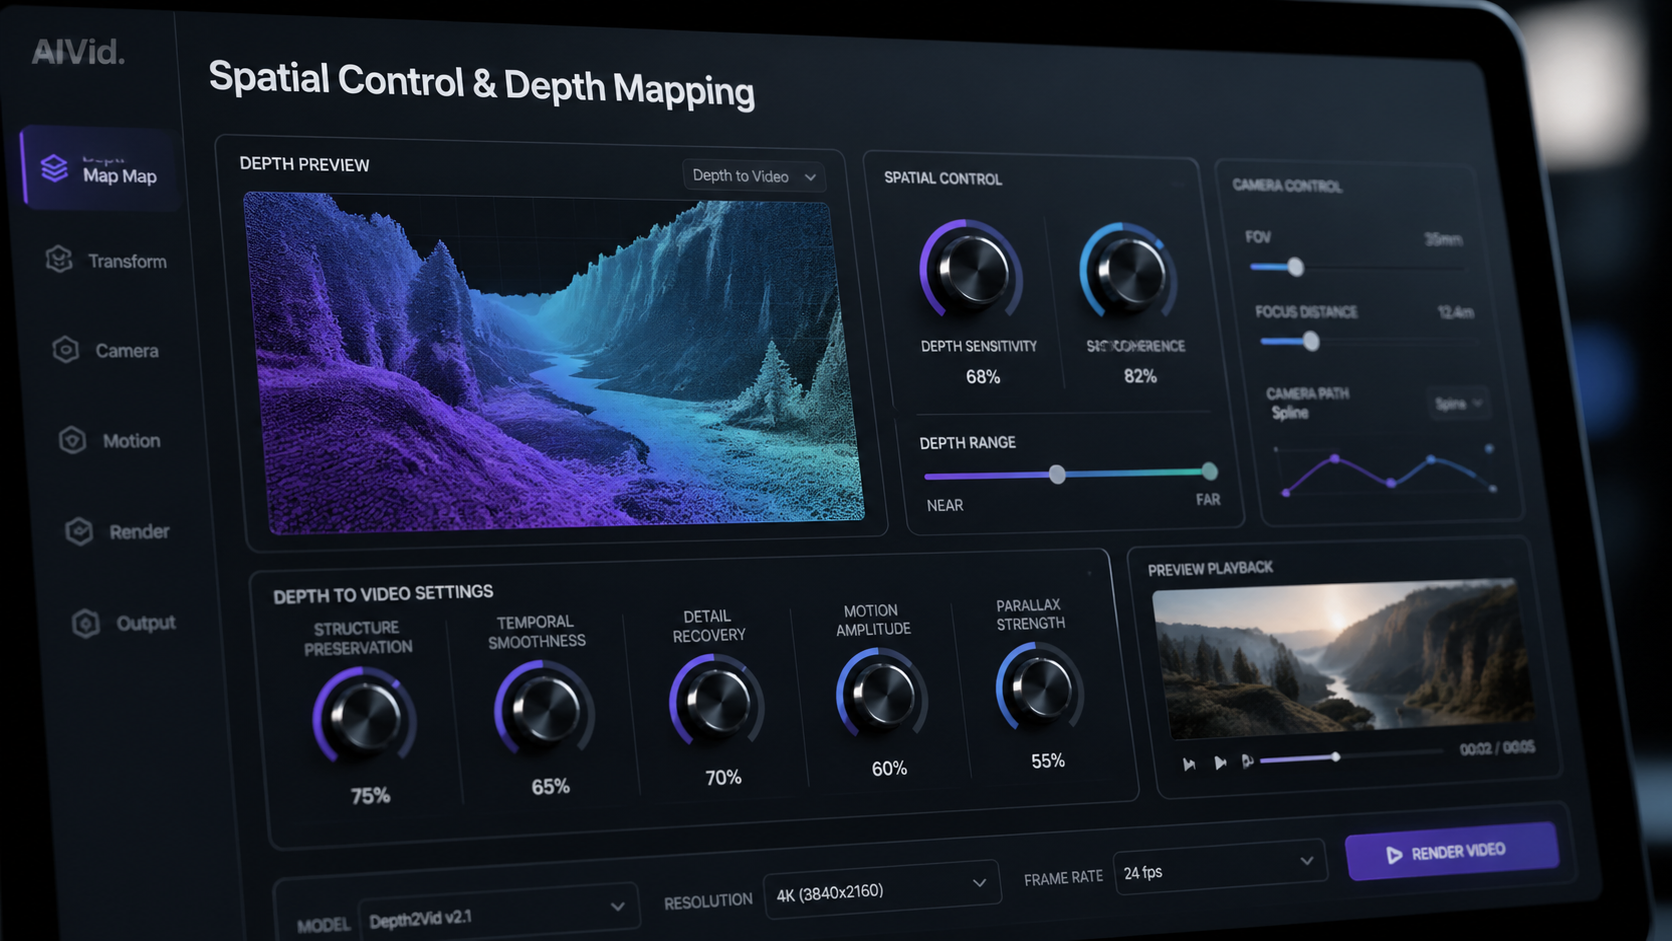Screen dimensions: 1672x941
Task: Click the Transform cube icon
Action: tap(59, 259)
